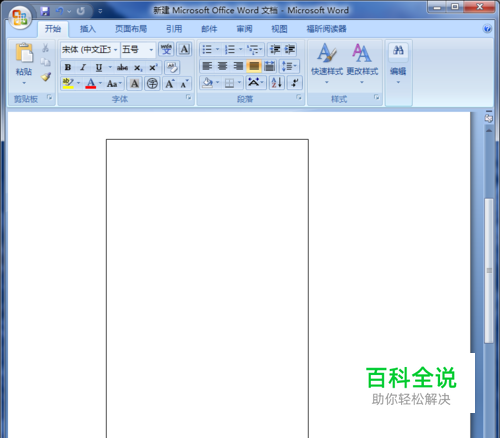Add a character border

click(184, 49)
